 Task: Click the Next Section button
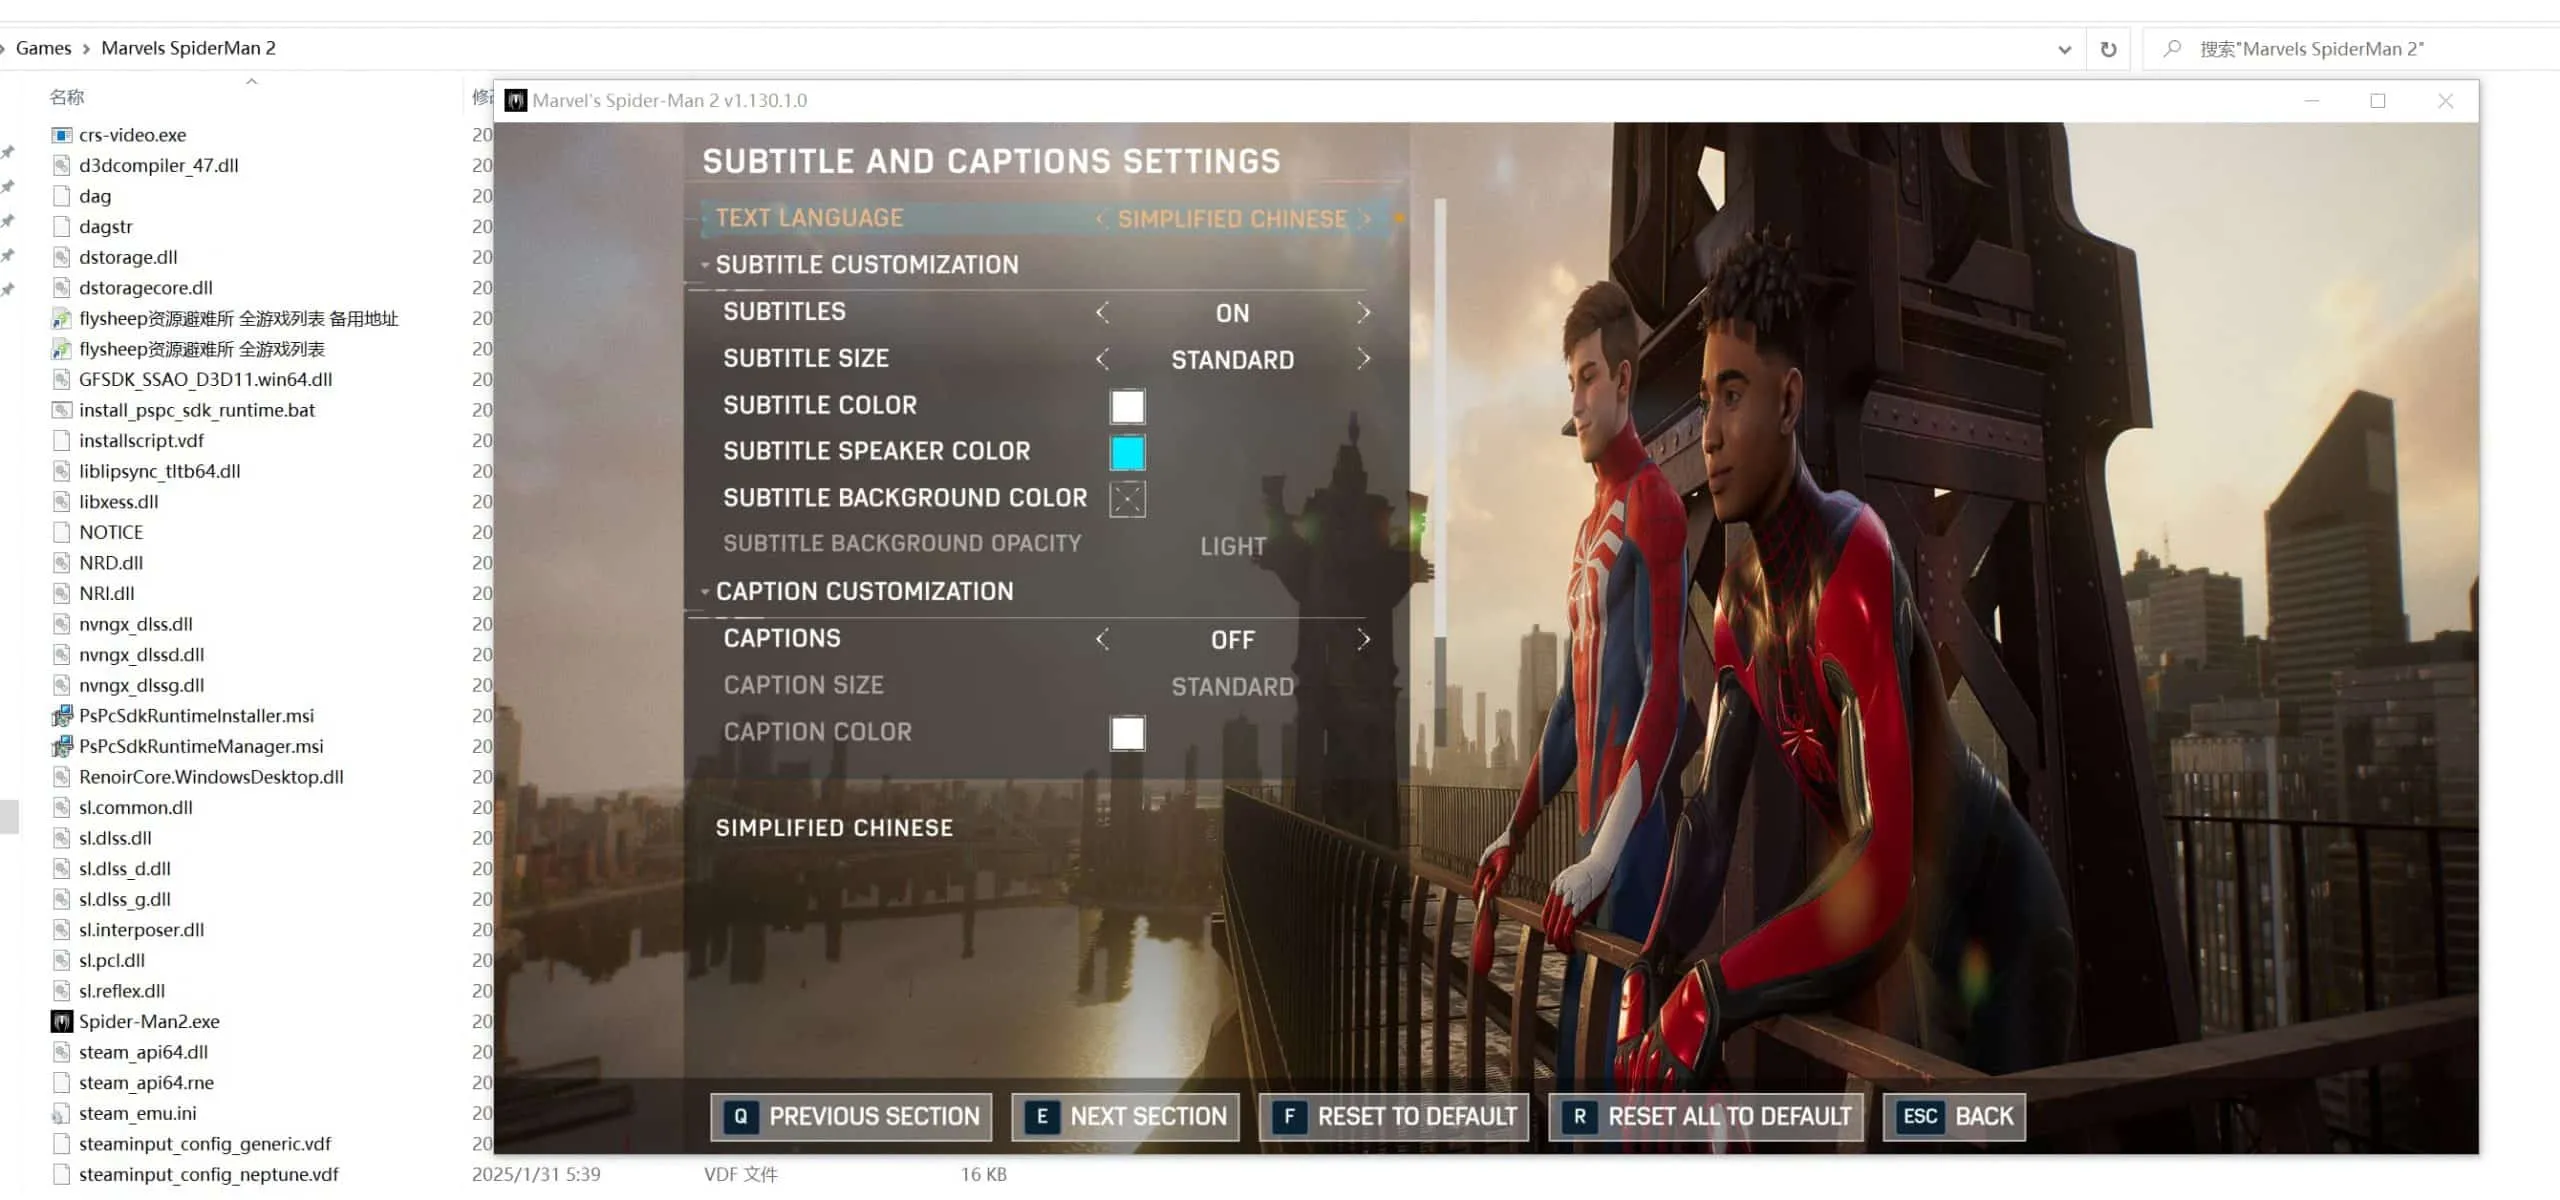tap(1126, 1116)
